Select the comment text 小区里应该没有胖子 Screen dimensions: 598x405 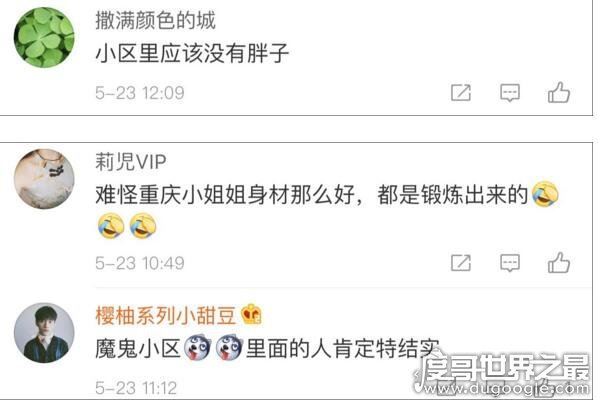(192, 53)
